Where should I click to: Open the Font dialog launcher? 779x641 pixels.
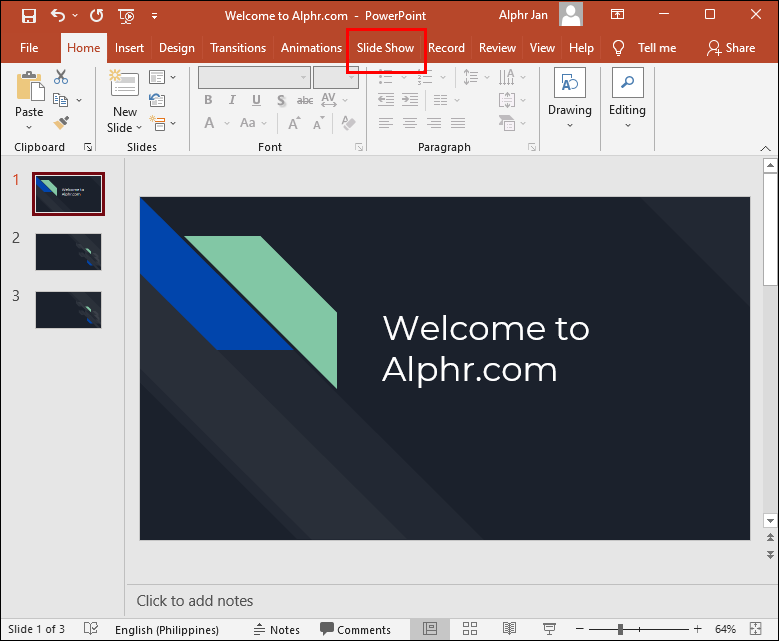(359, 147)
